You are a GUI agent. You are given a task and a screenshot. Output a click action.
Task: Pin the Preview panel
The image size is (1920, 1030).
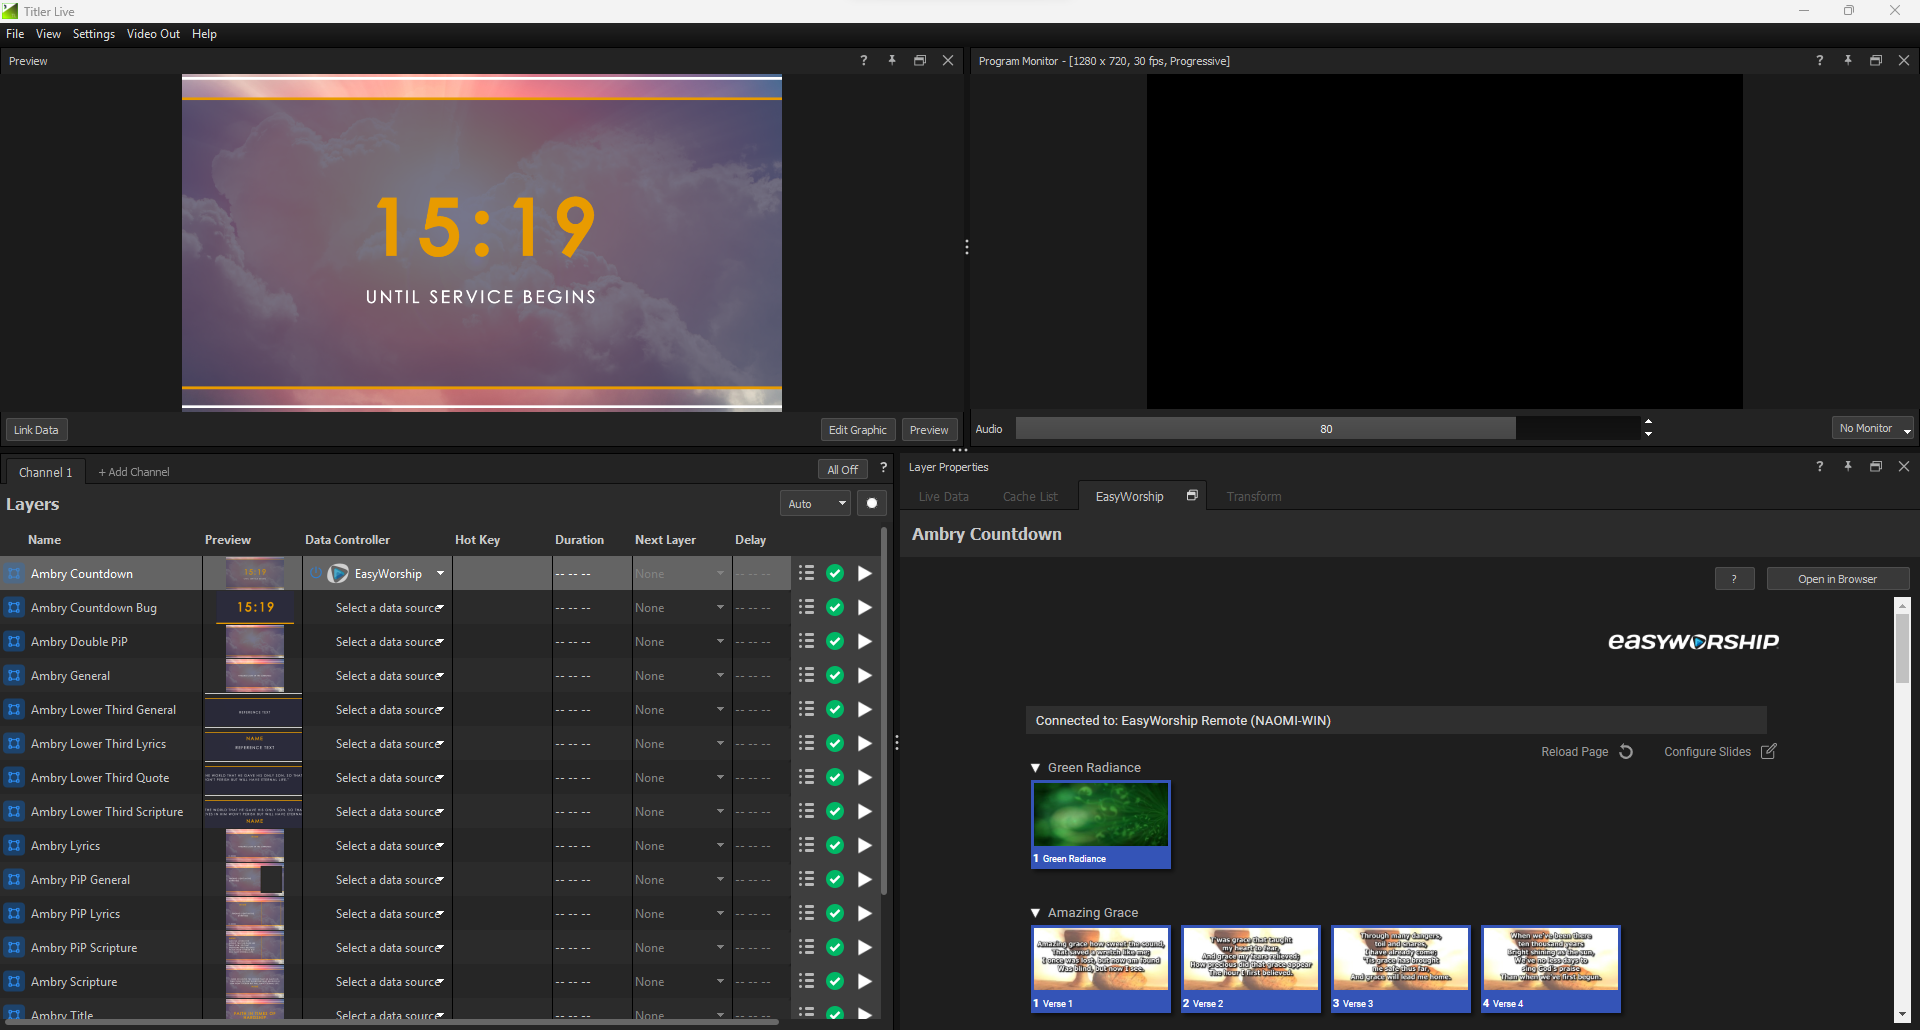tap(892, 61)
